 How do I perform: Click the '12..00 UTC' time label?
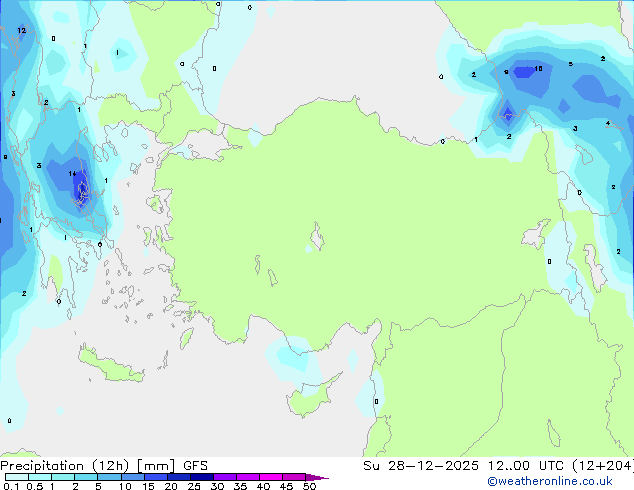coord(526,466)
